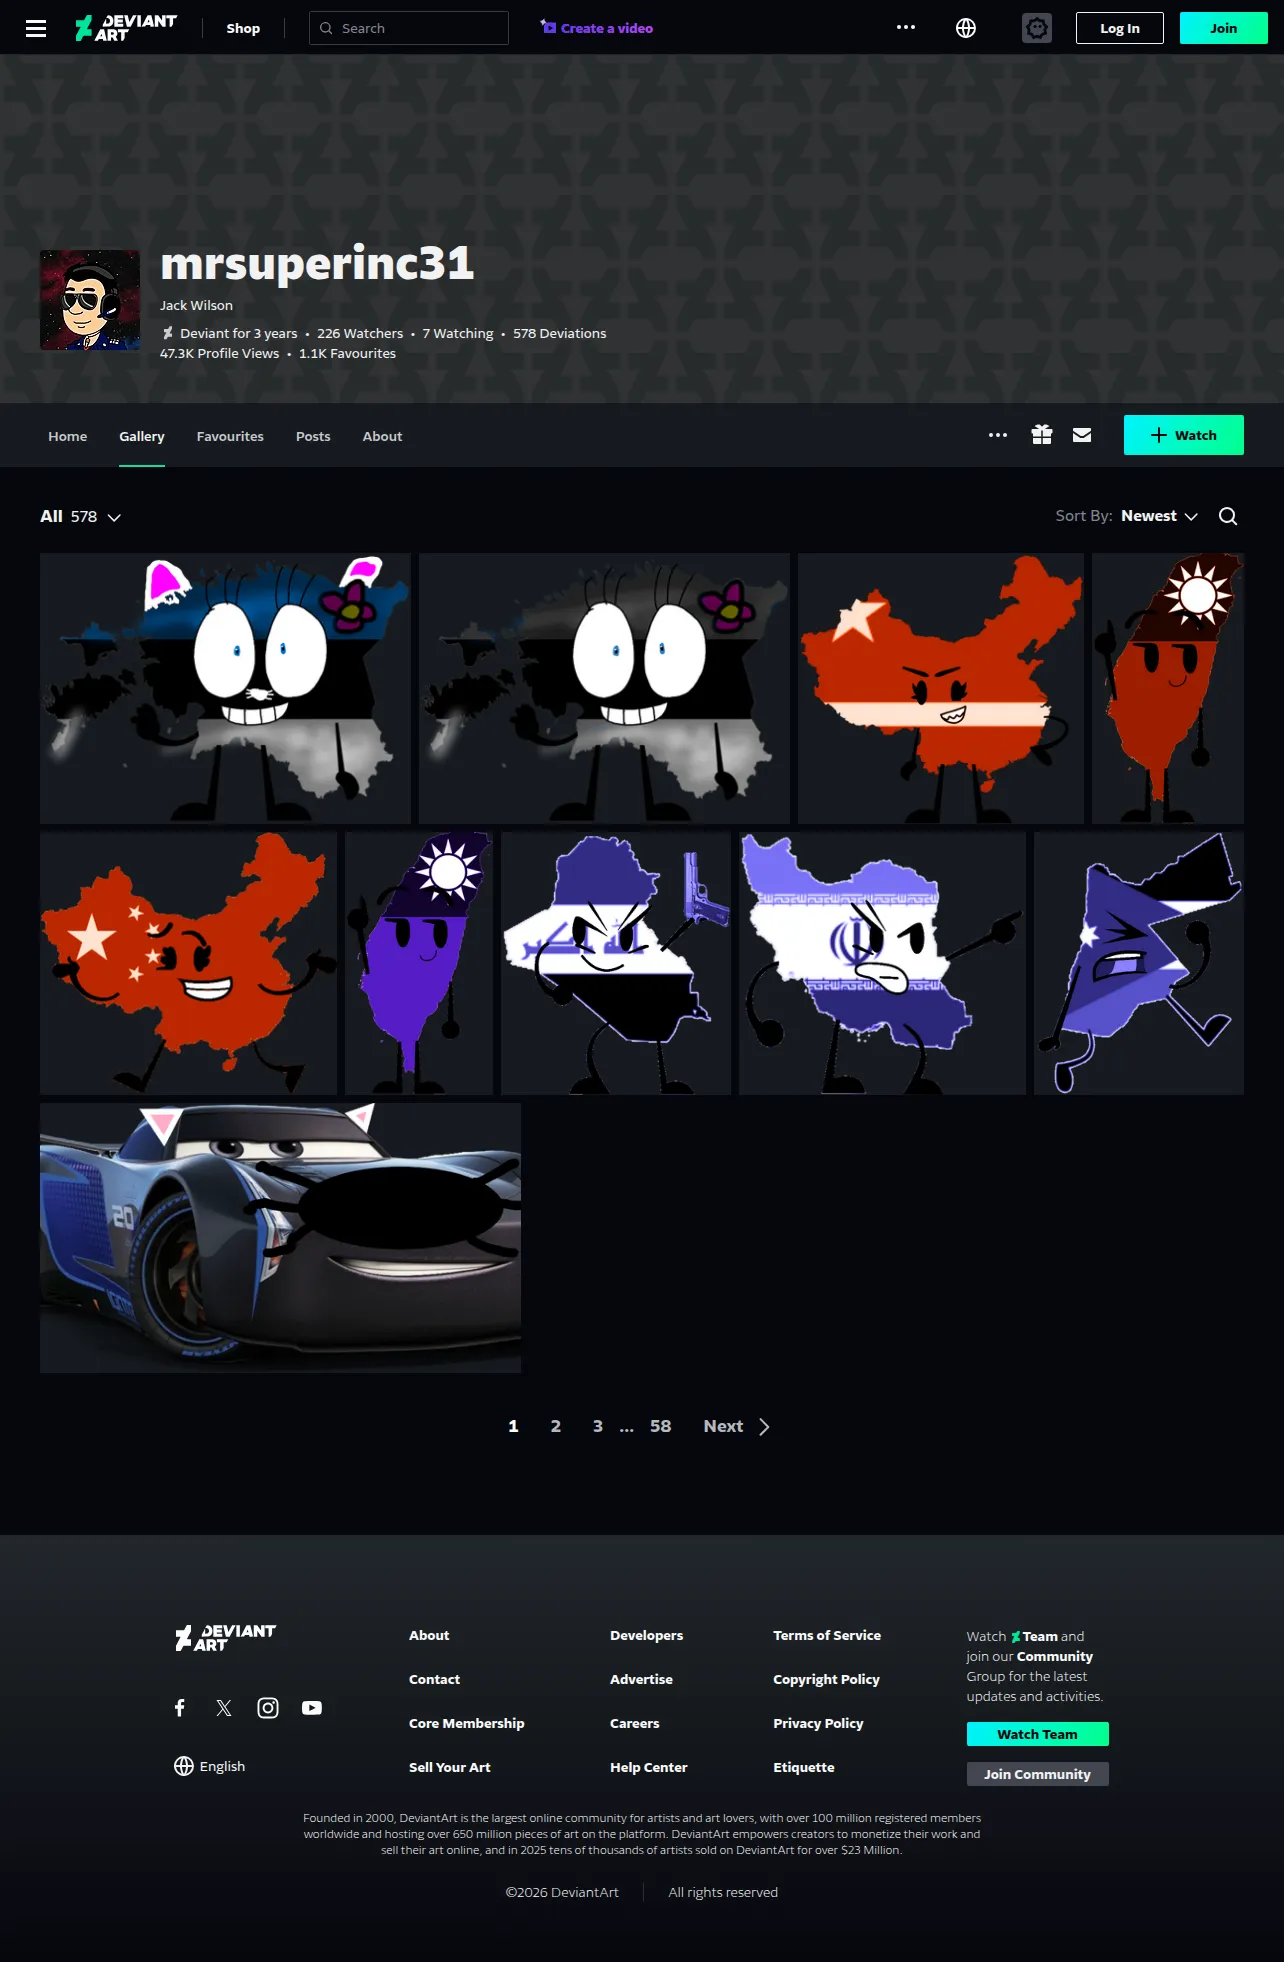This screenshot has width=1284, height=1962.
Task: Click the footer About link
Action: (x=429, y=1635)
